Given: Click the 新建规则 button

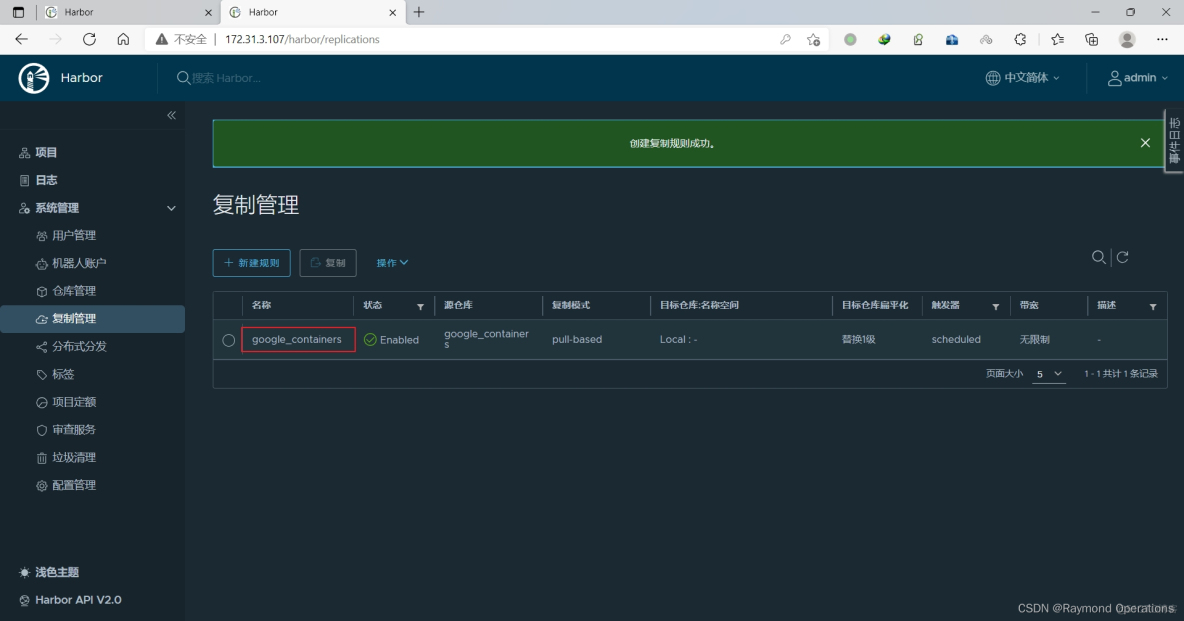Looking at the screenshot, I should [x=251, y=263].
